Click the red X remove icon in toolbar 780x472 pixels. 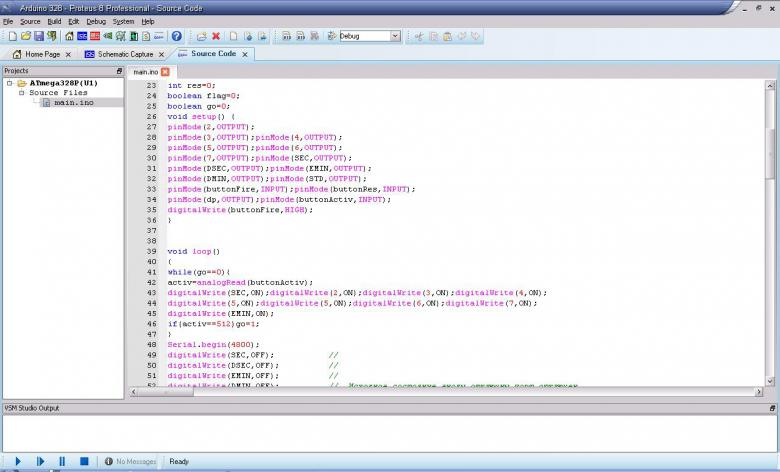point(216,36)
